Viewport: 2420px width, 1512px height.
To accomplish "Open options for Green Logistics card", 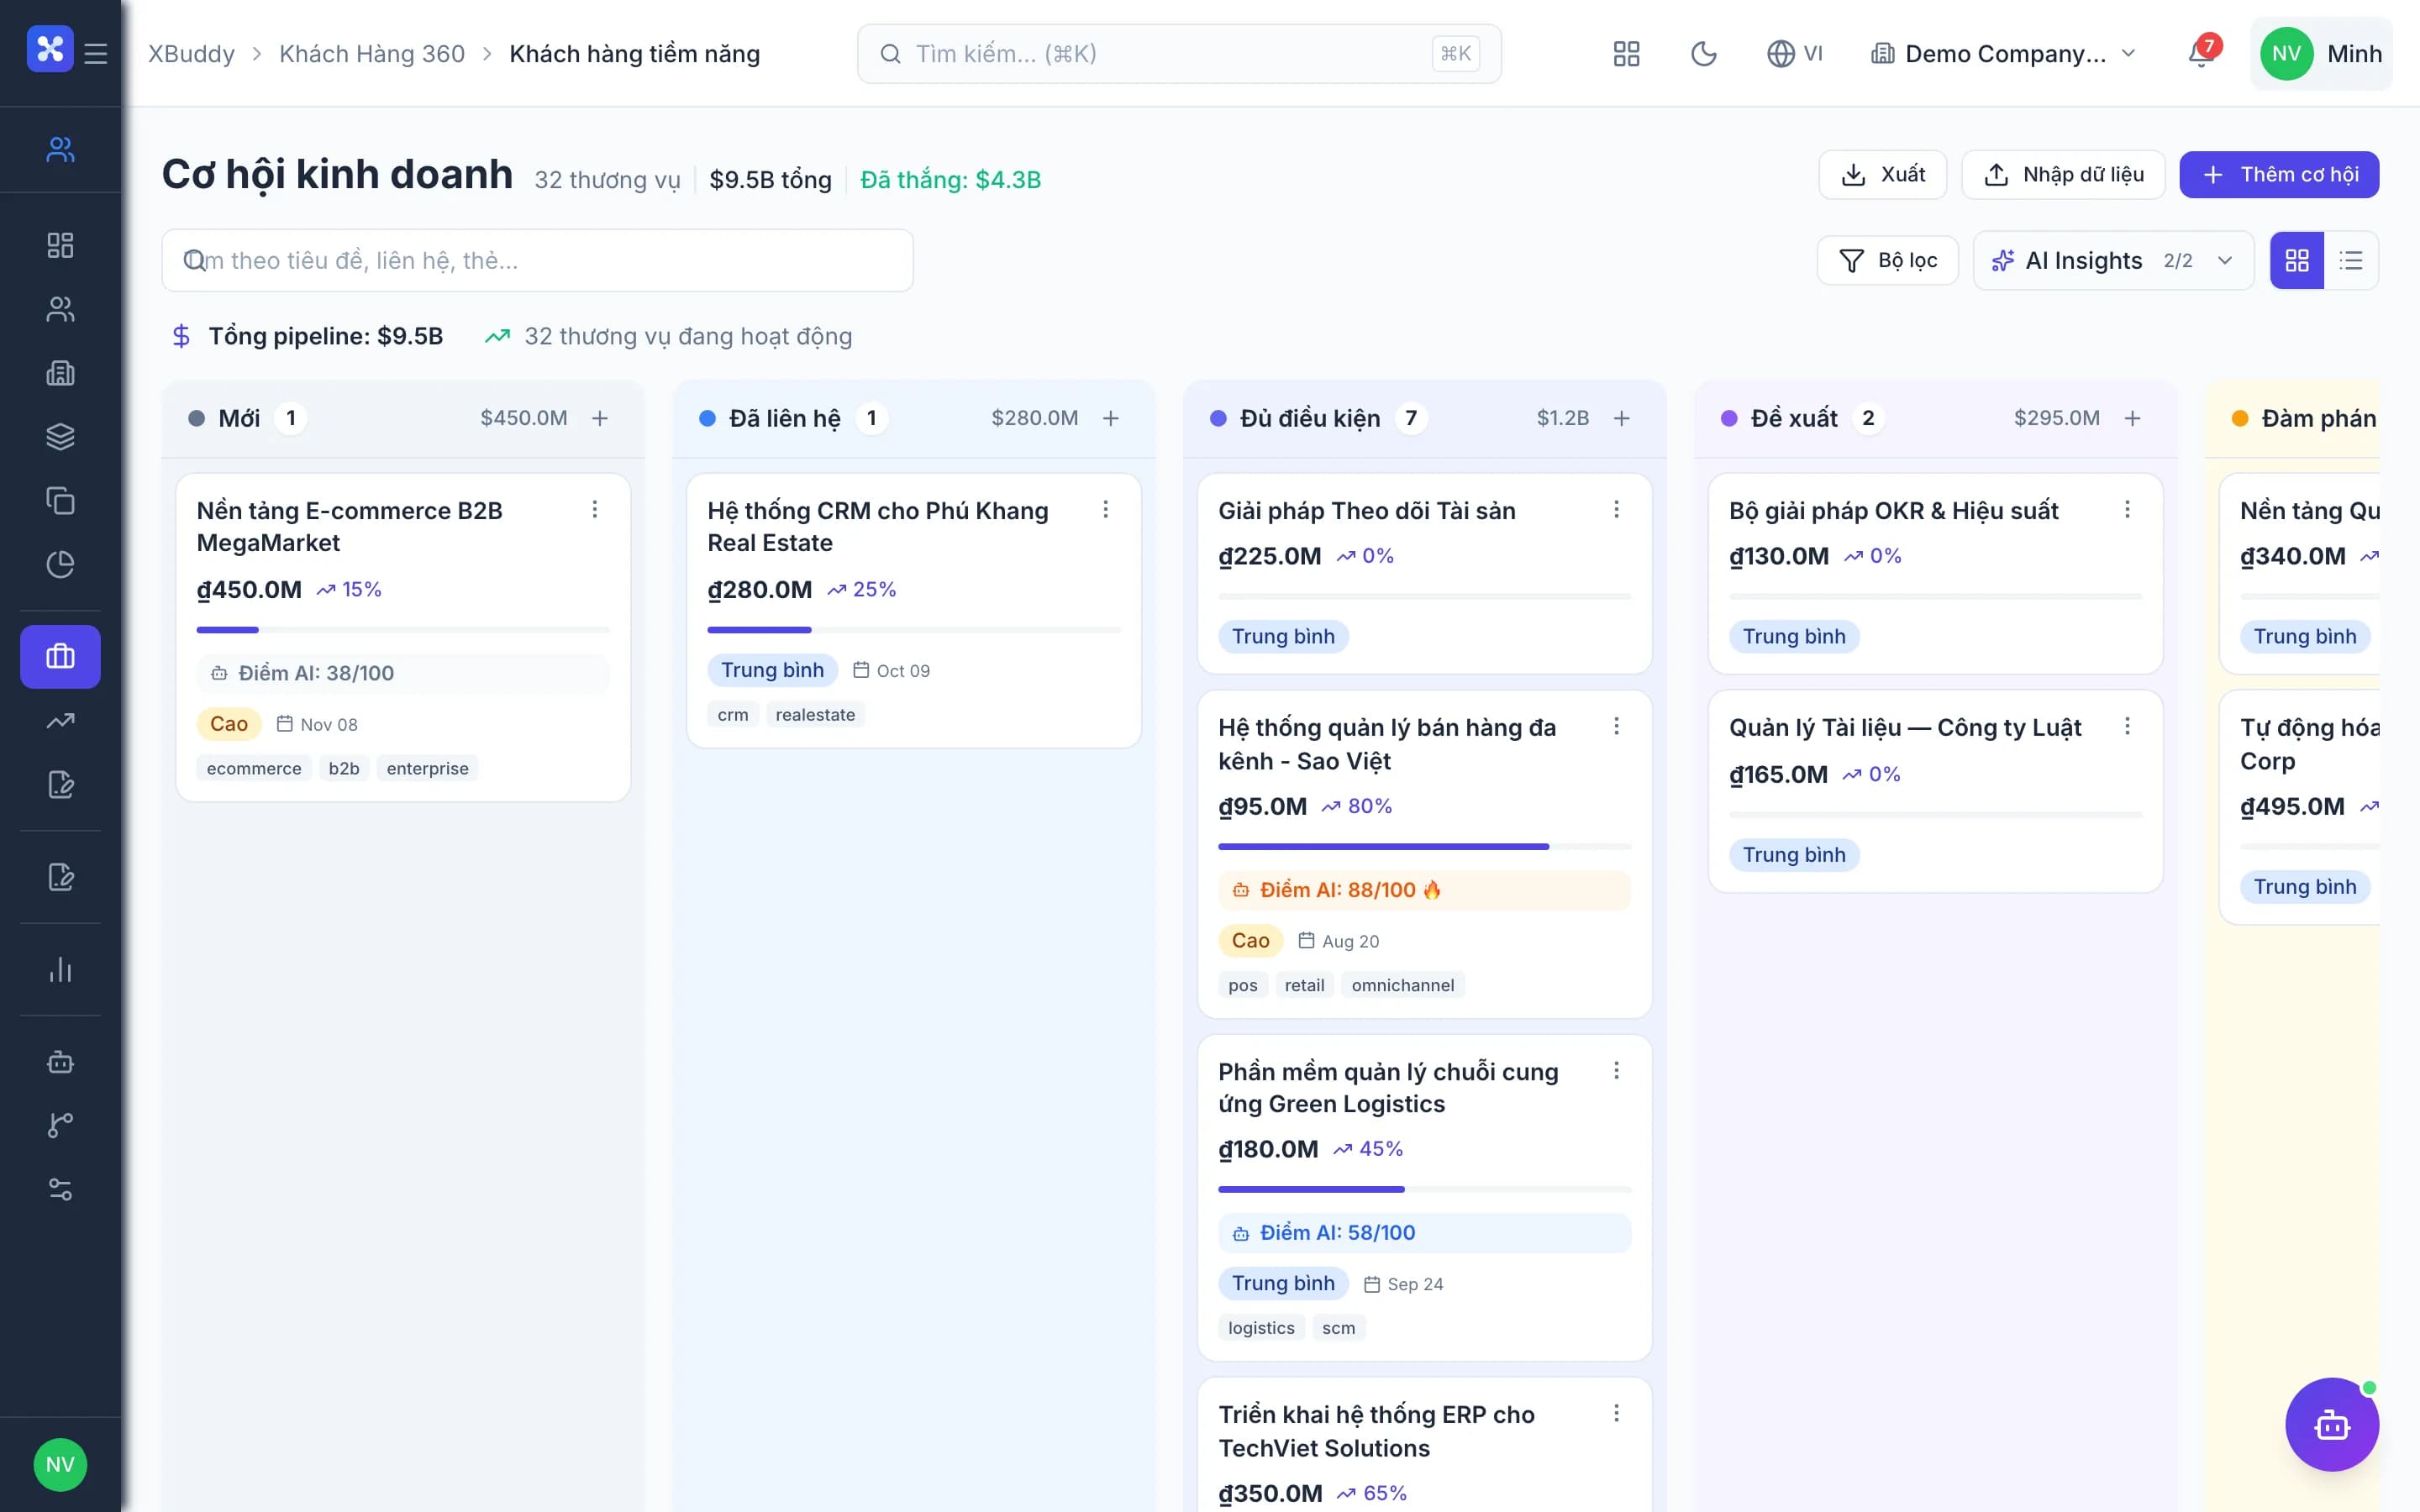I will pos(1617,1071).
